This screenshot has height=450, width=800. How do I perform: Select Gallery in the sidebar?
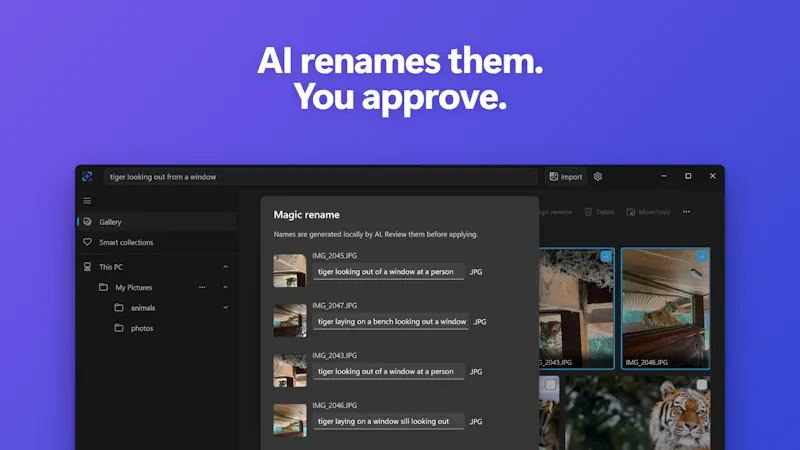[x=157, y=221]
